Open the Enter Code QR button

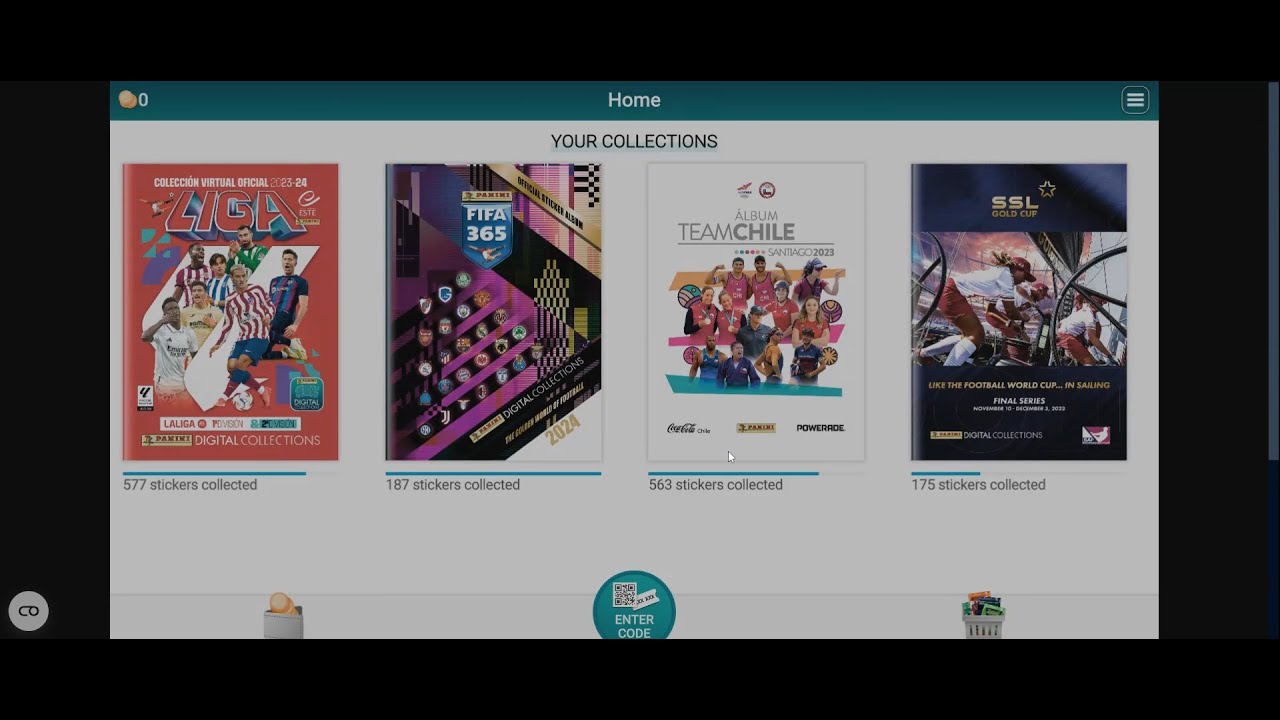point(634,606)
